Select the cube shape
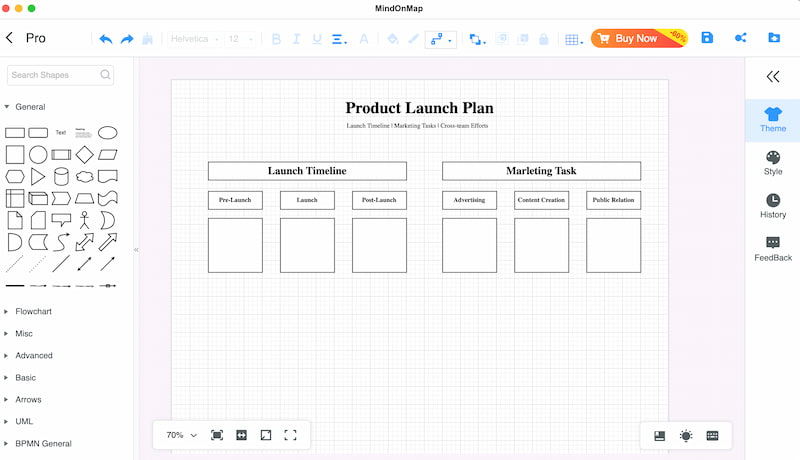The height and width of the screenshot is (460, 800). point(38,198)
